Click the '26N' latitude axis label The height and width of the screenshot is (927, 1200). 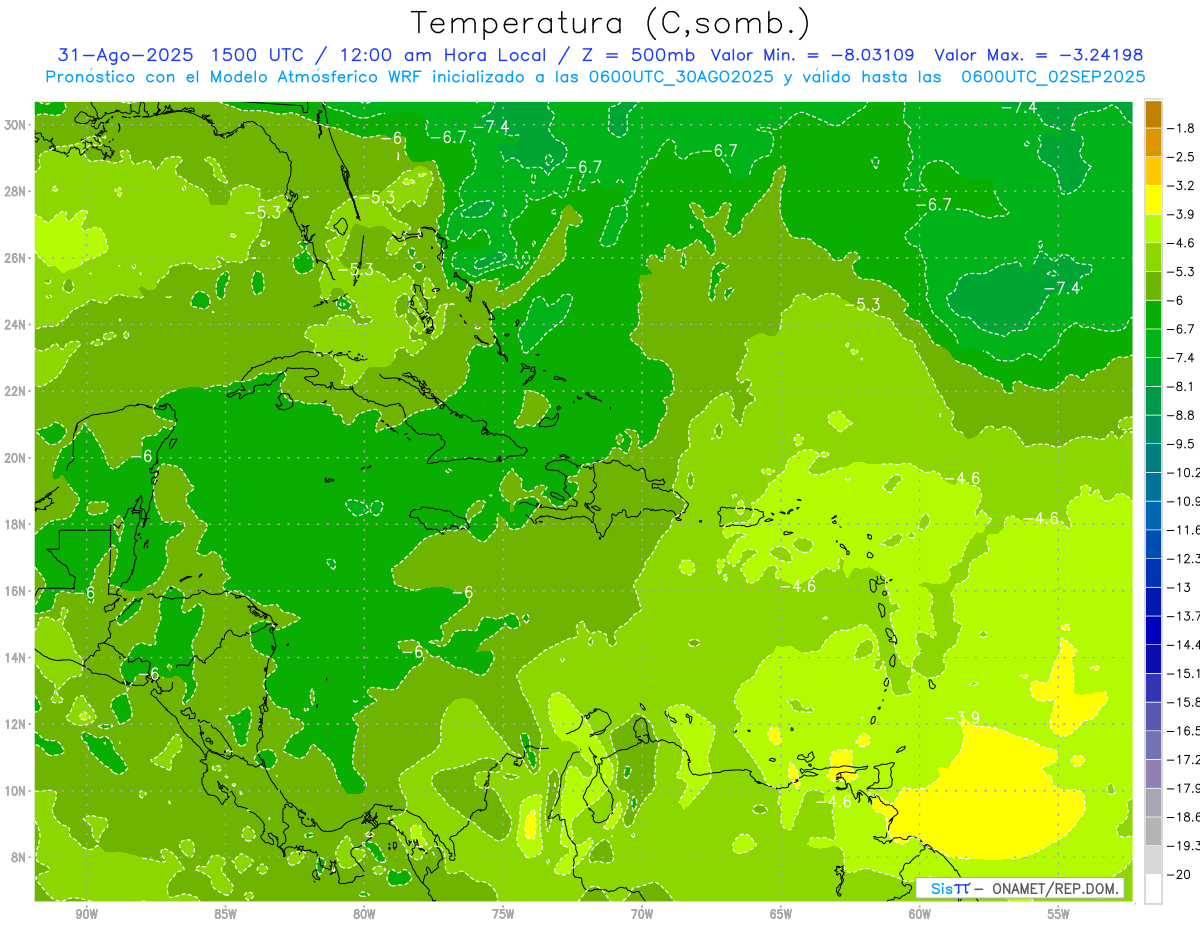[15, 257]
